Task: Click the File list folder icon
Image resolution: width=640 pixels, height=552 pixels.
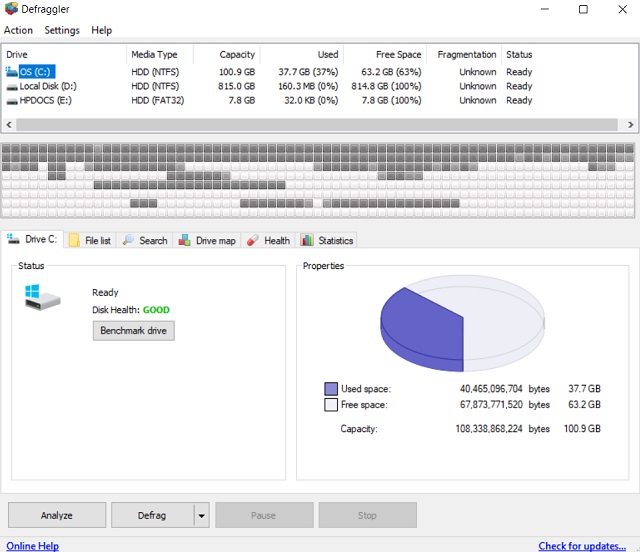Action: coord(74,240)
